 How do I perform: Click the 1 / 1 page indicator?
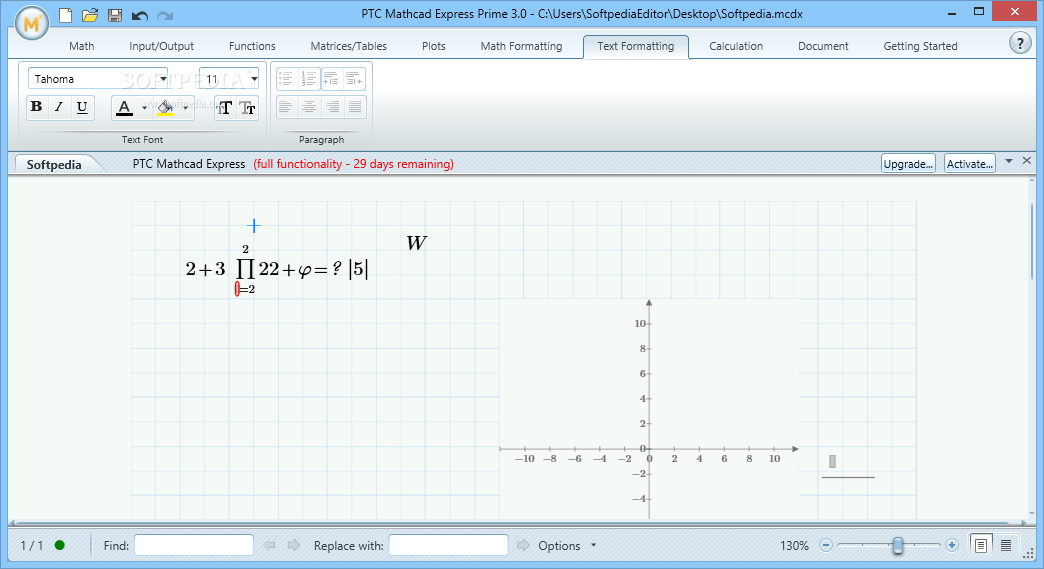[x=31, y=546]
